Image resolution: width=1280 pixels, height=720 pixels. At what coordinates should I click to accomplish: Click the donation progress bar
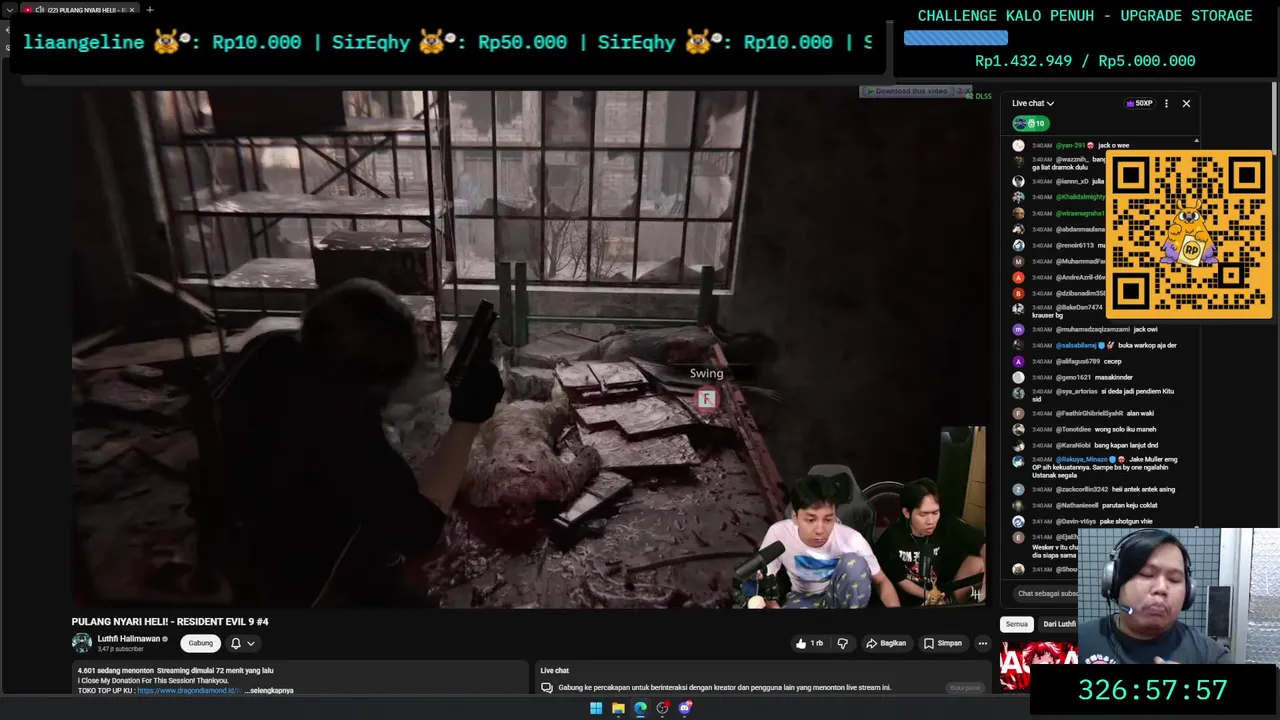pyautogui.click(x=955, y=38)
